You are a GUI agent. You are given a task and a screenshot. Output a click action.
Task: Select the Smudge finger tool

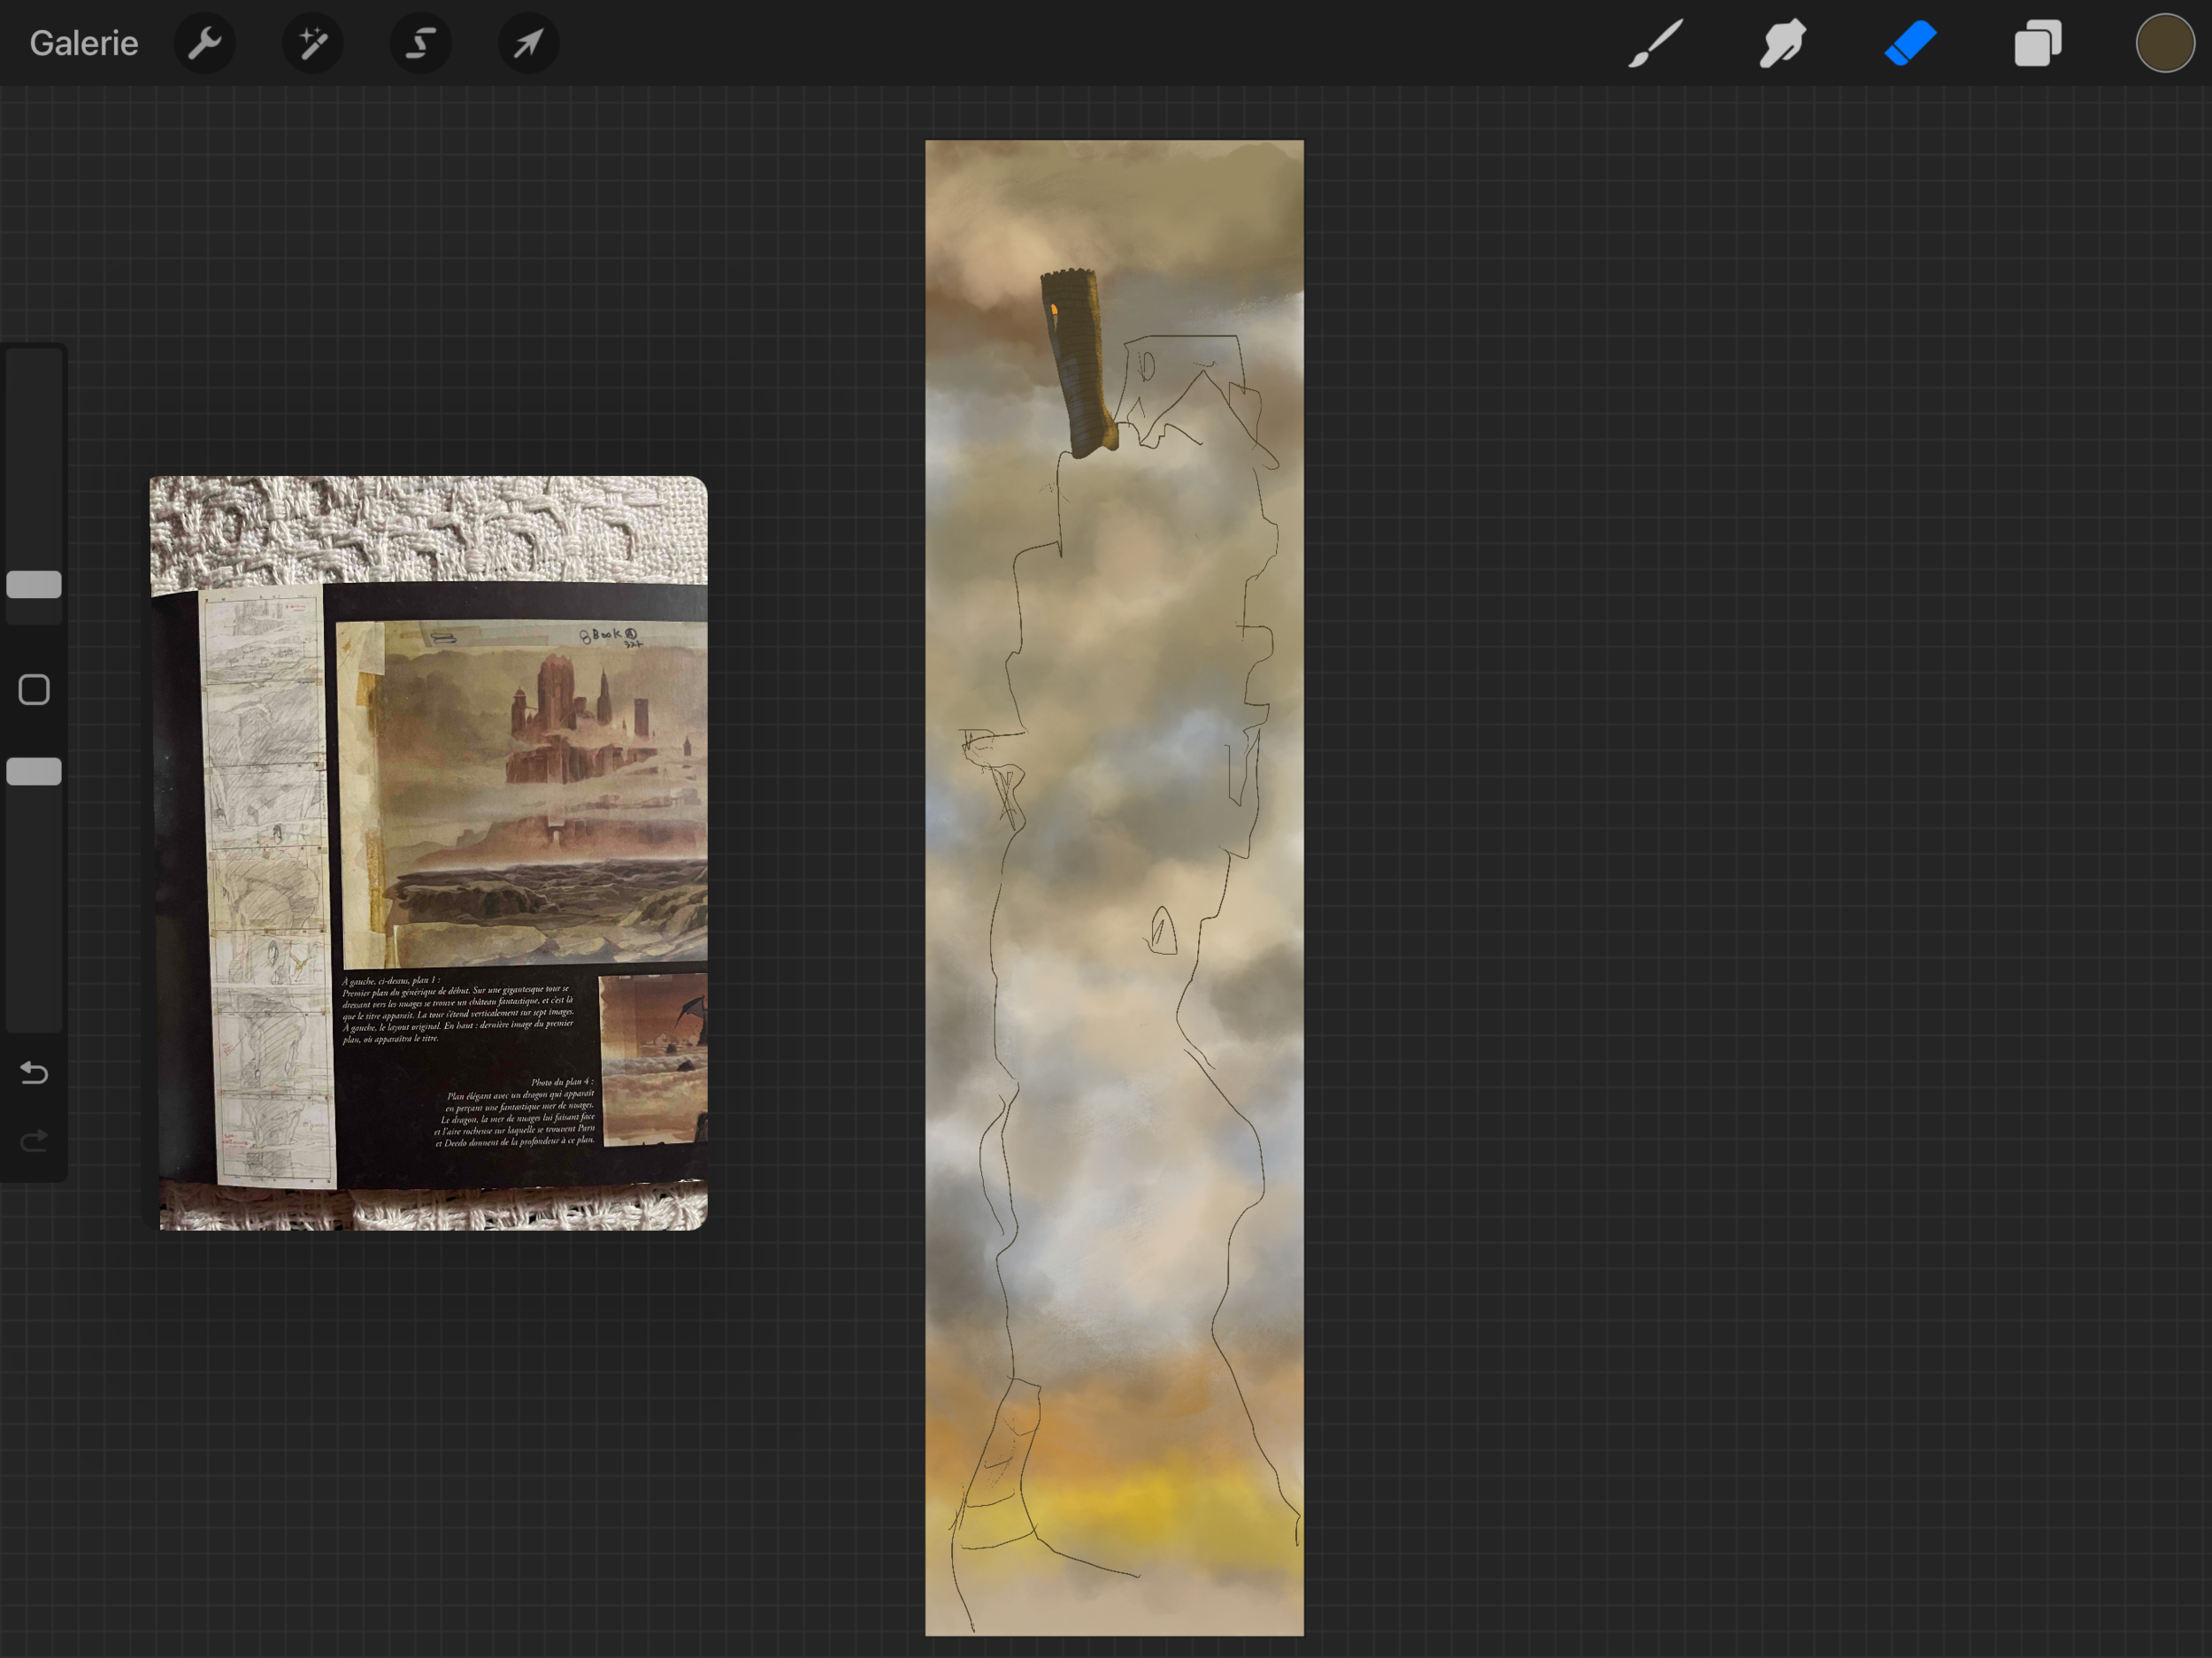coord(1783,43)
